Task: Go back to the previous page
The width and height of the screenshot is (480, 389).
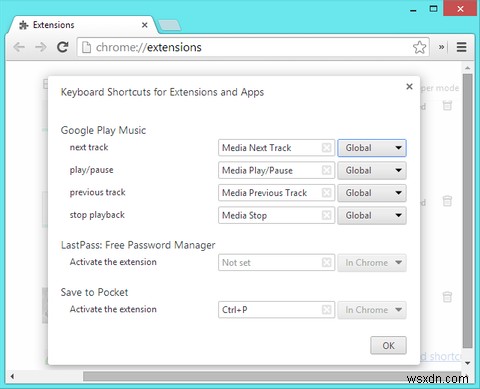Action: tap(19, 47)
